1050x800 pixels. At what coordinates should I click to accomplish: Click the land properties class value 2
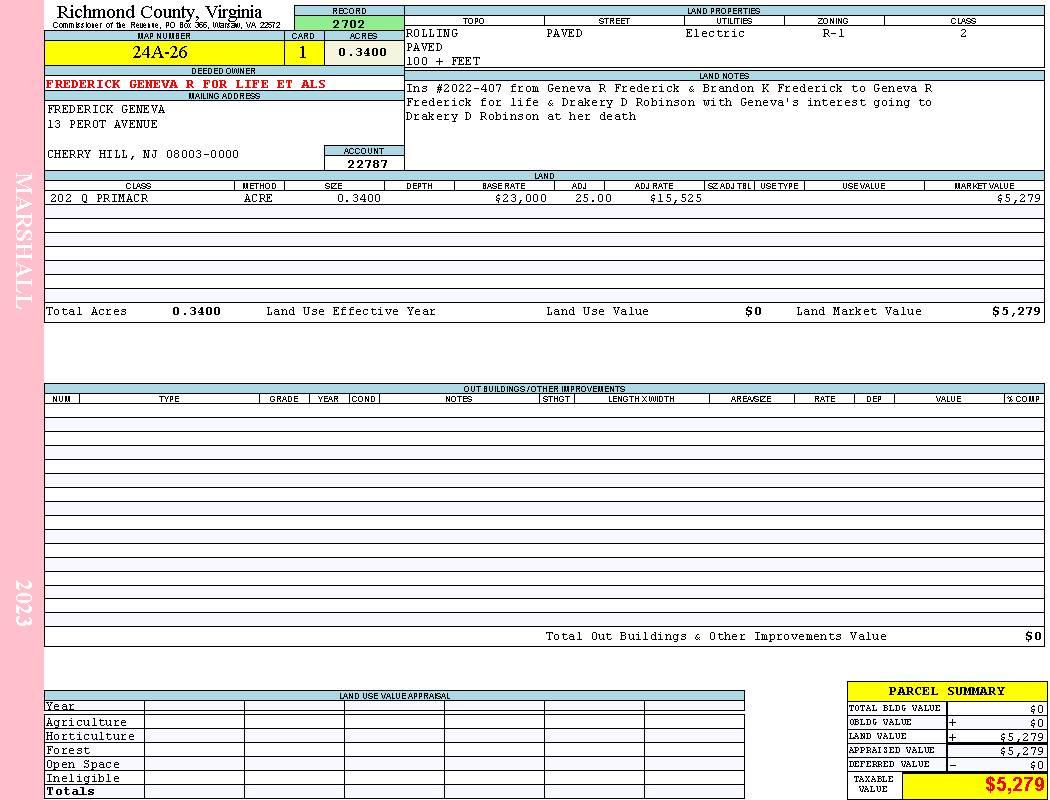coord(963,33)
